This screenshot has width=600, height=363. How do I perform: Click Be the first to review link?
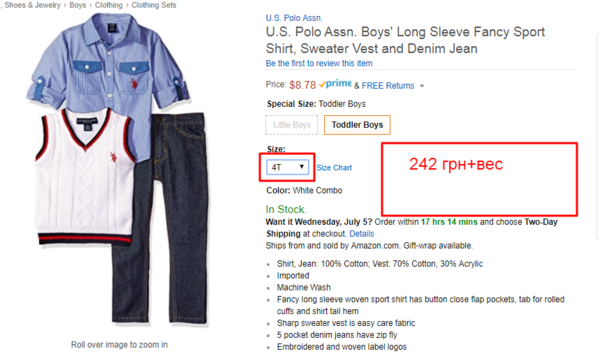[x=319, y=63]
